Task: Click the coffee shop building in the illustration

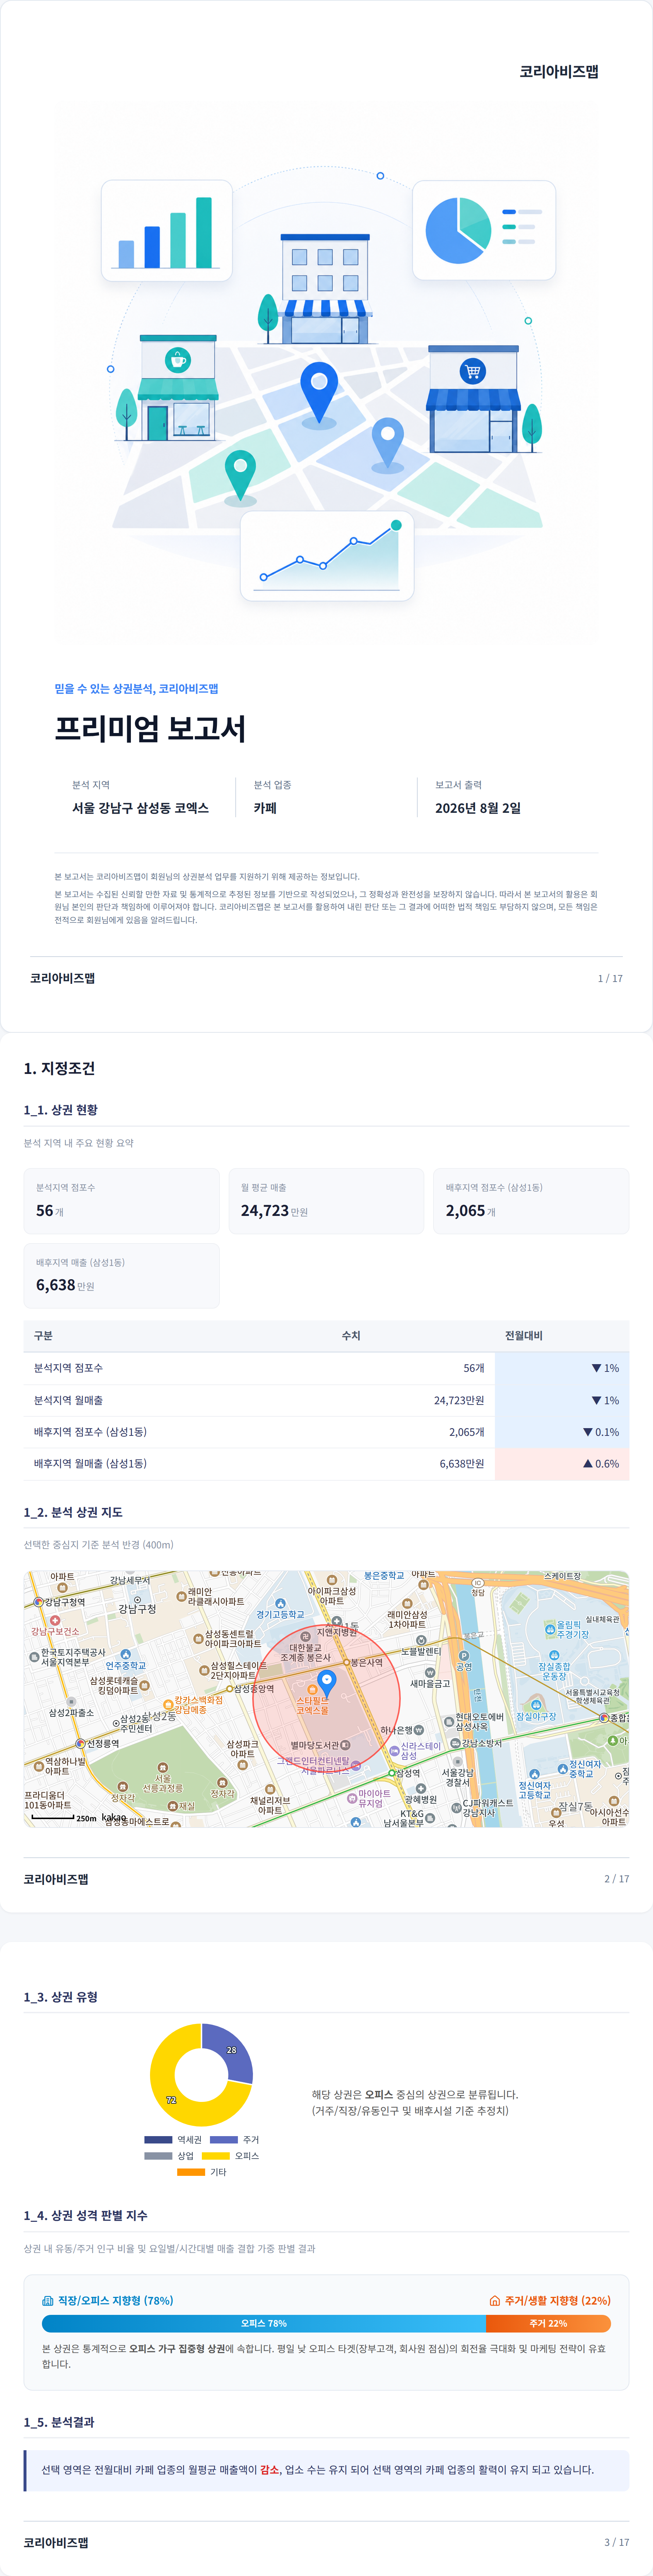Action: [178, 388]
